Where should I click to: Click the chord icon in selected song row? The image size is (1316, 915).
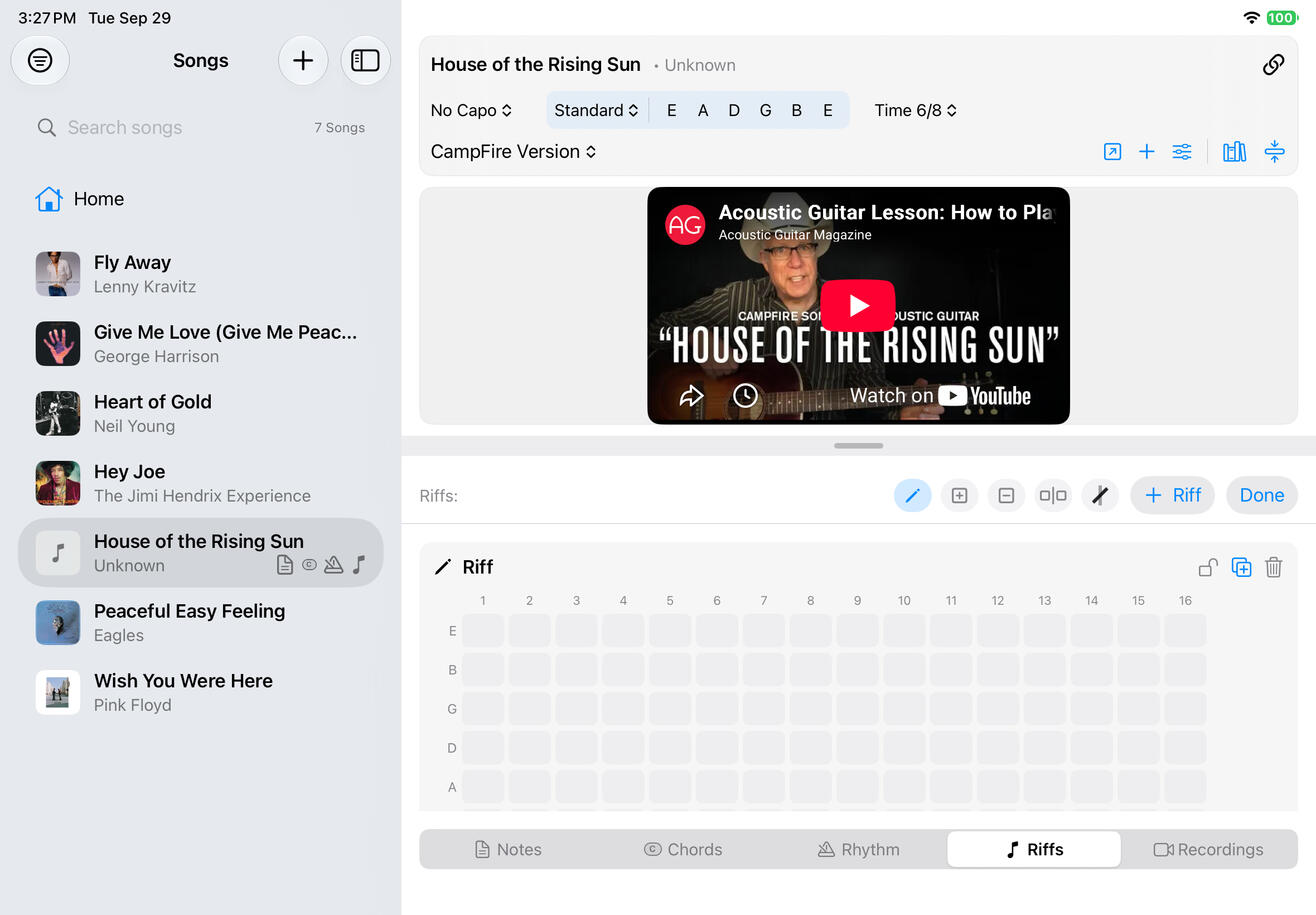point(309,566)
